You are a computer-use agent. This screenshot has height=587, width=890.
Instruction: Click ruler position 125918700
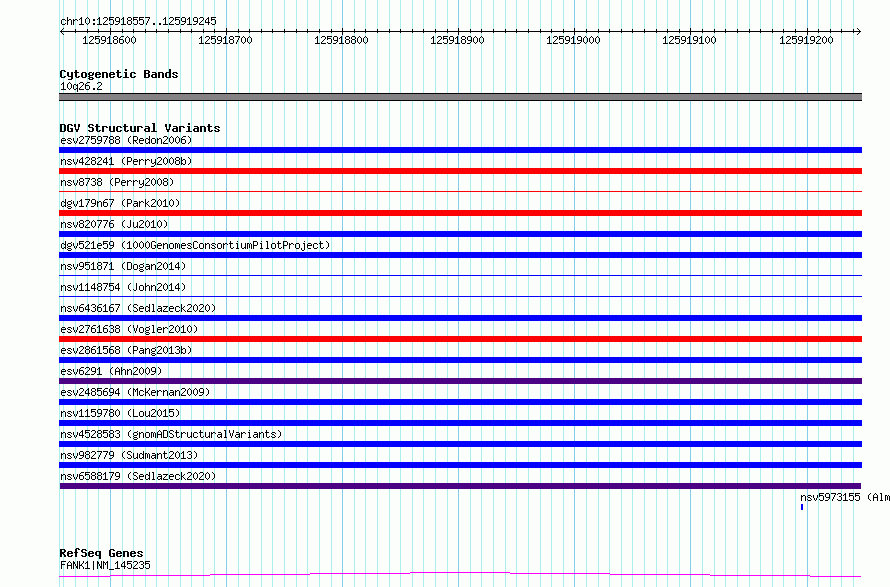225,40
